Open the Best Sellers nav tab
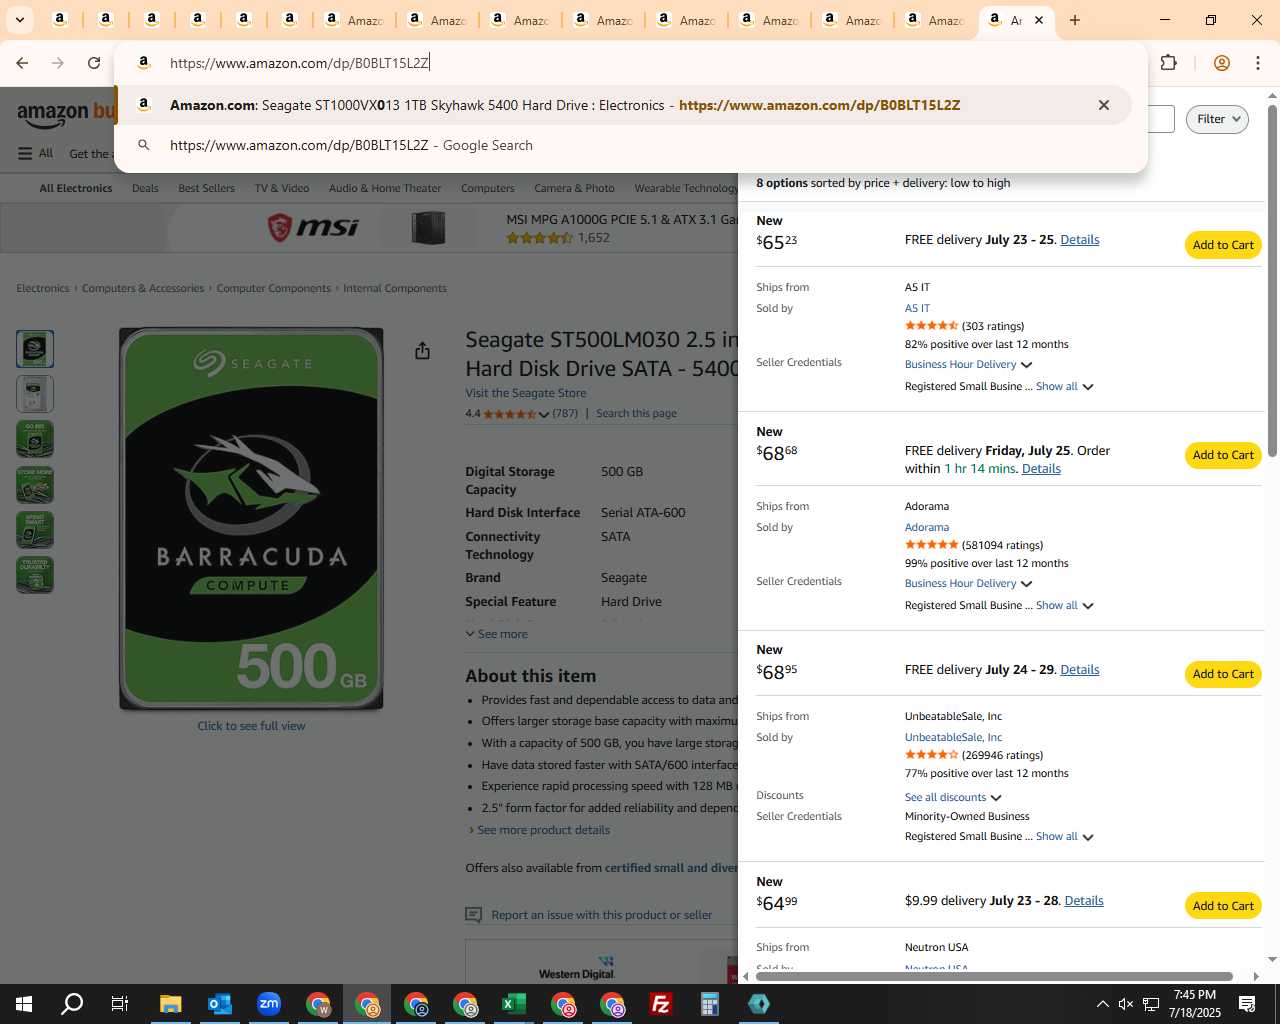 click(206, 188)
